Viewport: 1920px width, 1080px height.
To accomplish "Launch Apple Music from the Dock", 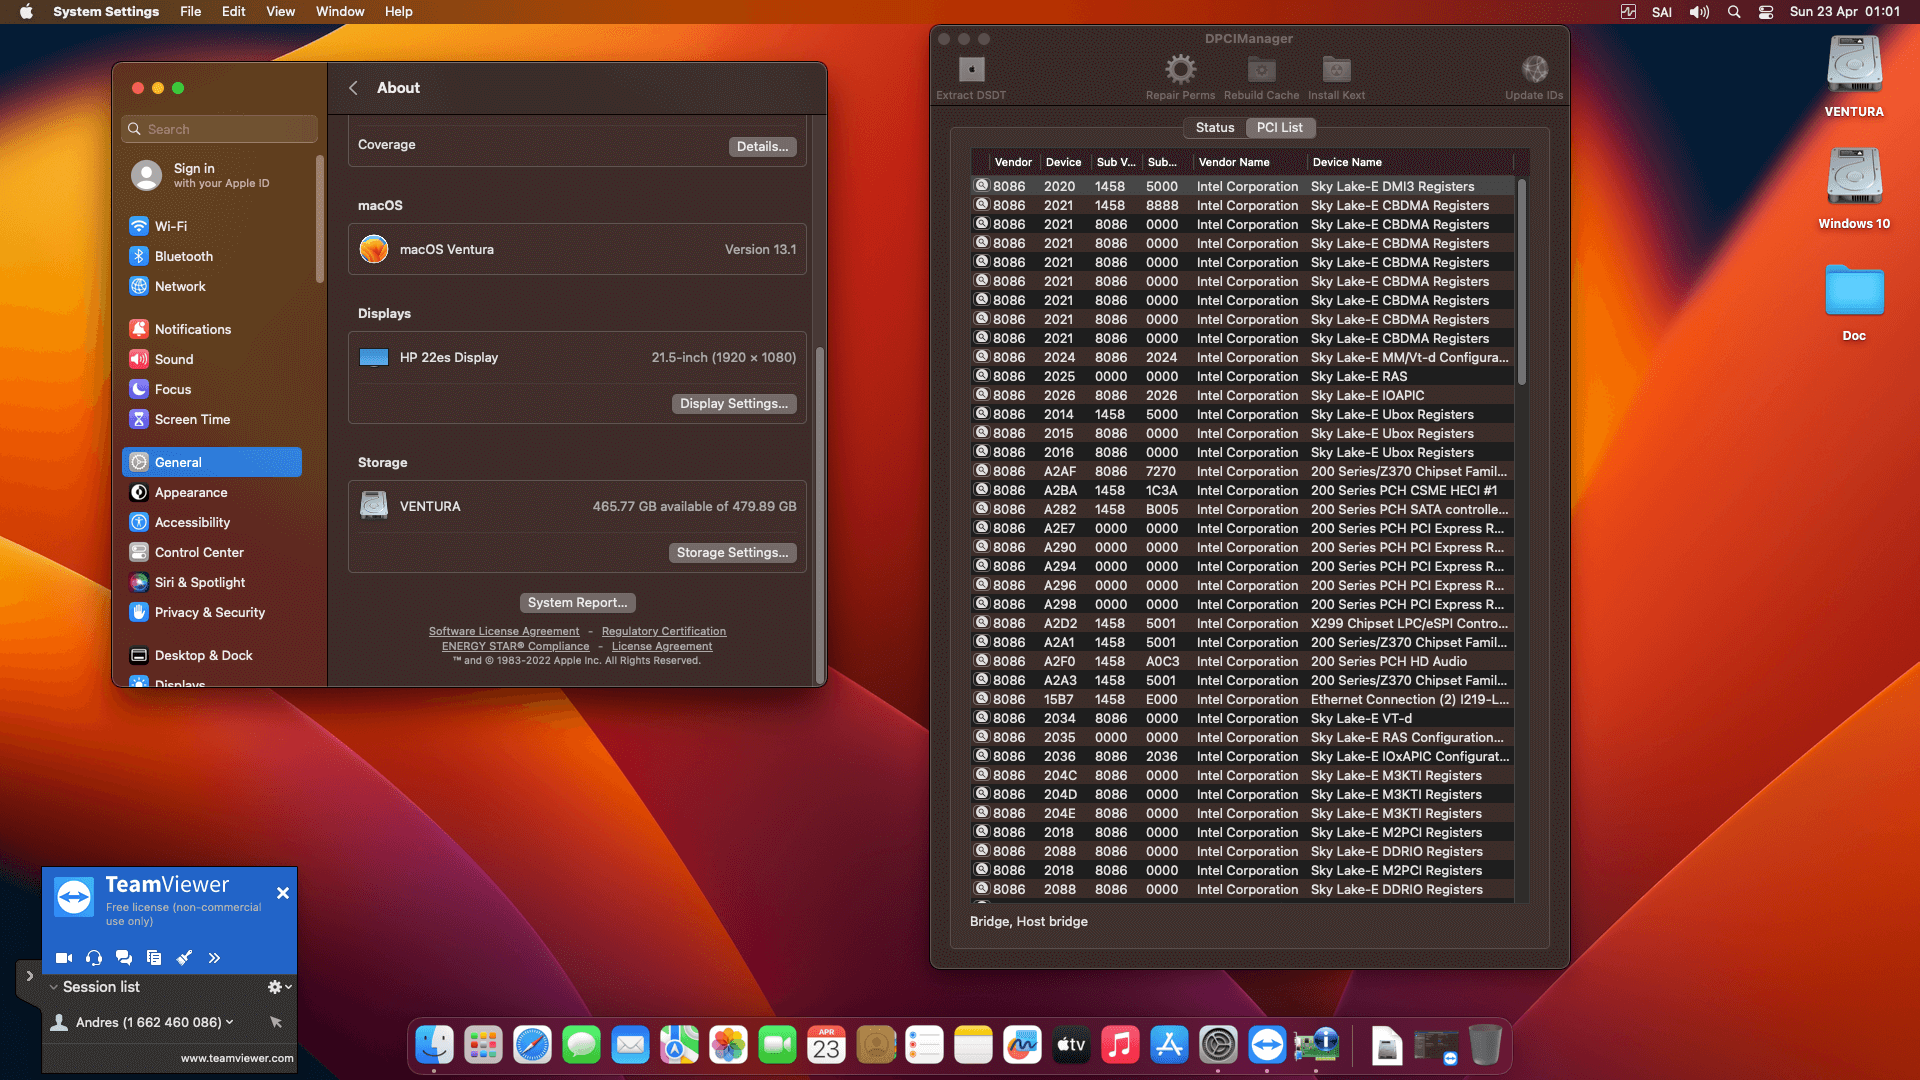I will (1120, 1044).
